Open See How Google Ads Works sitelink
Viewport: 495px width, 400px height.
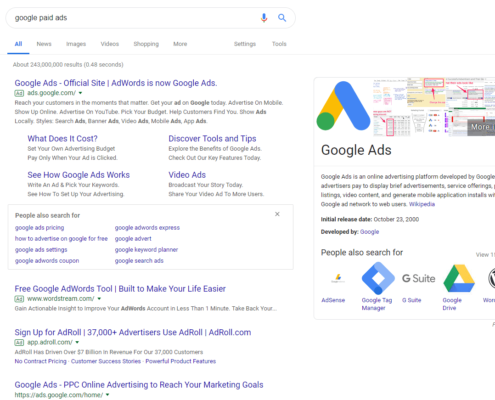(x=78, y=175)
